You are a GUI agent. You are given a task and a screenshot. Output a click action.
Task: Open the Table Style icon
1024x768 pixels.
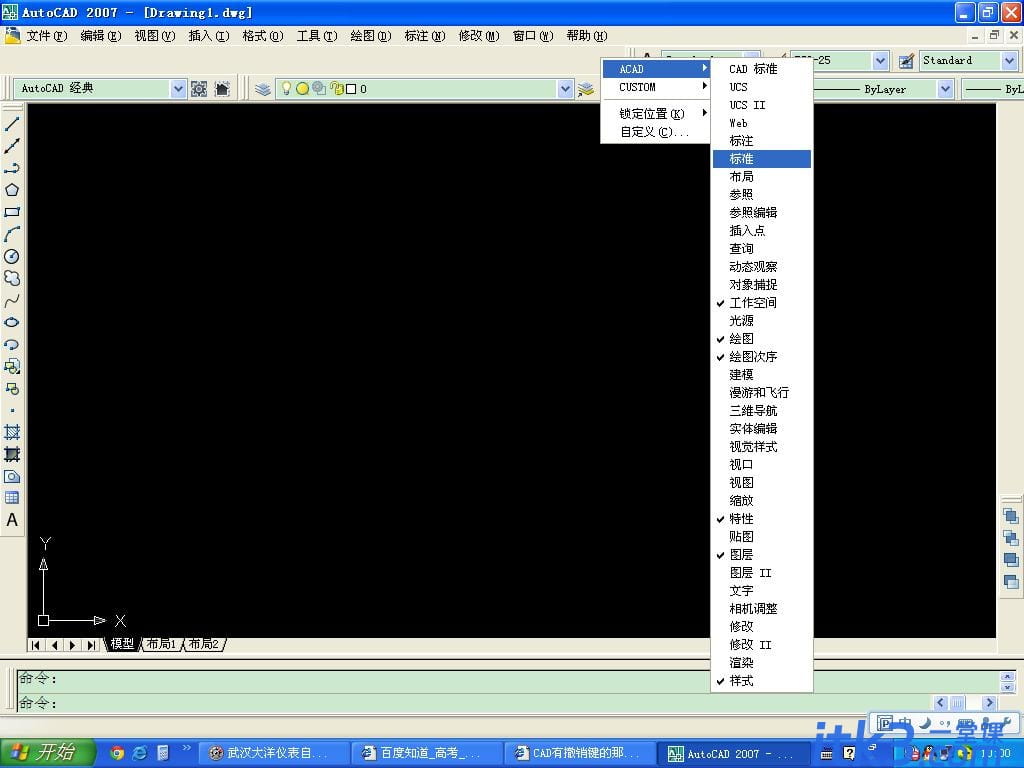click(x=906, y=61)
